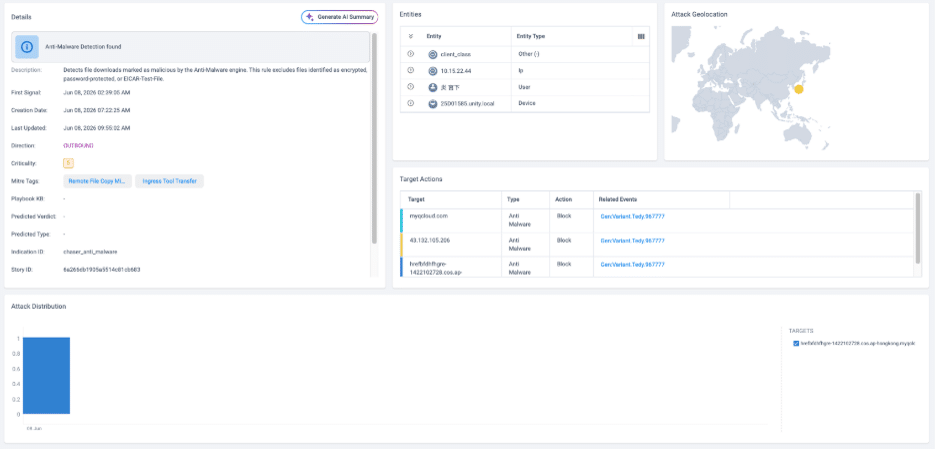Open the Ingress Tool Transfer Mitre tag
The width and height of the screenshot is (936, 450).
pyautogui.click(x=170, y=181)
